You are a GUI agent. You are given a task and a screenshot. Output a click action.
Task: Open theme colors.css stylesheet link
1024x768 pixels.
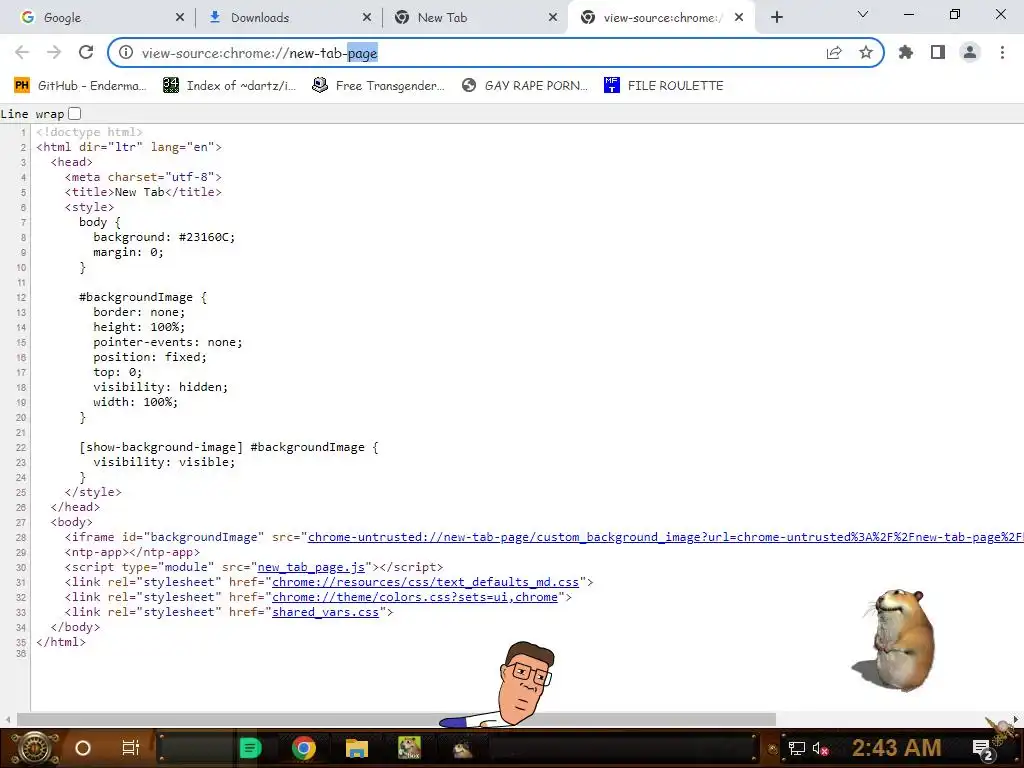415,597
